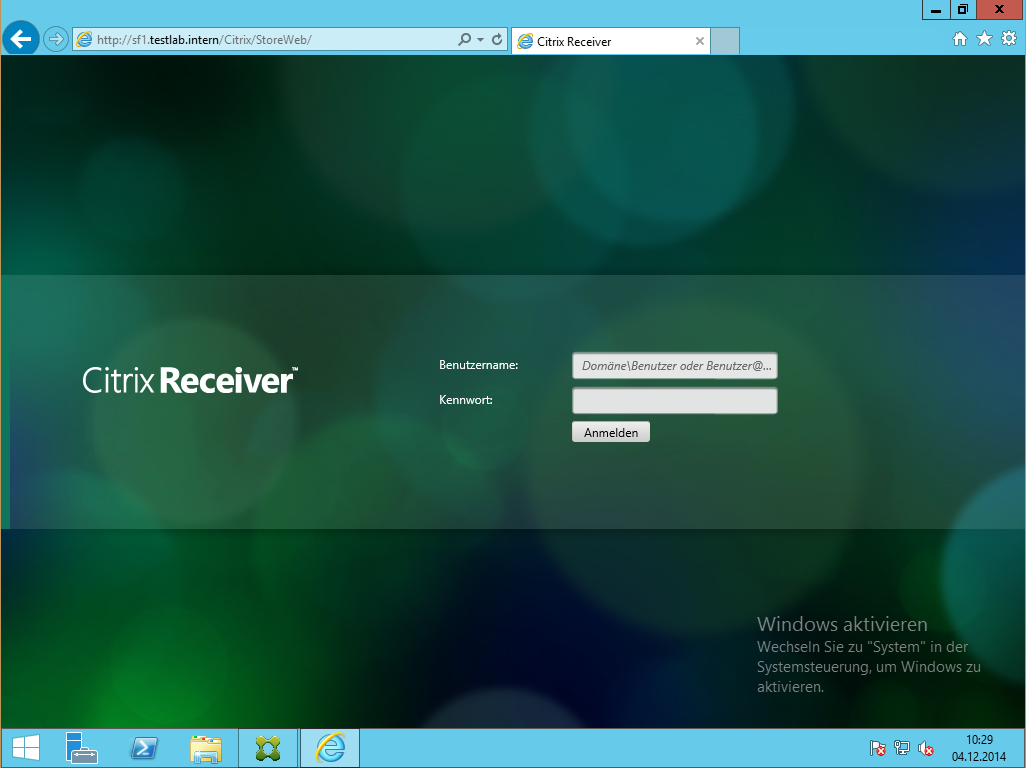Open the clock showing 10:29
The image size is (1026, 768).
[979, 748]
